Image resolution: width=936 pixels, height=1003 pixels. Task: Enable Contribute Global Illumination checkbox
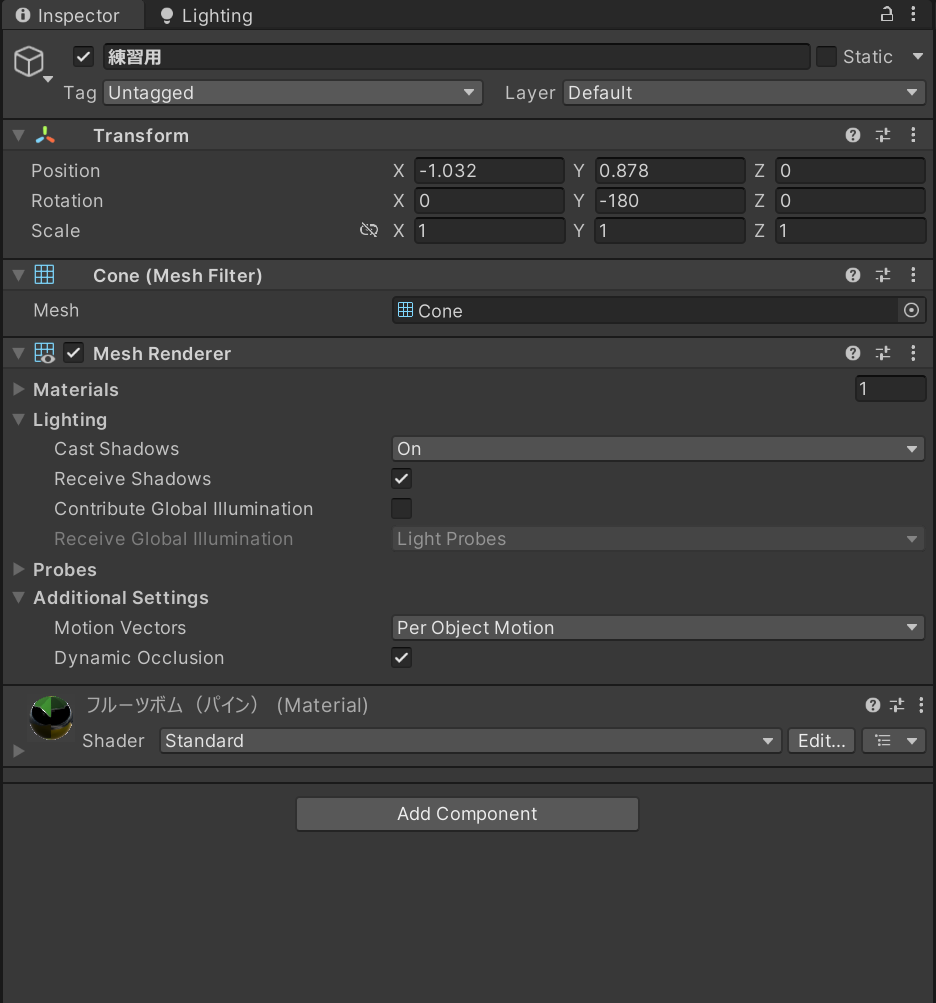tap(401, 509)
